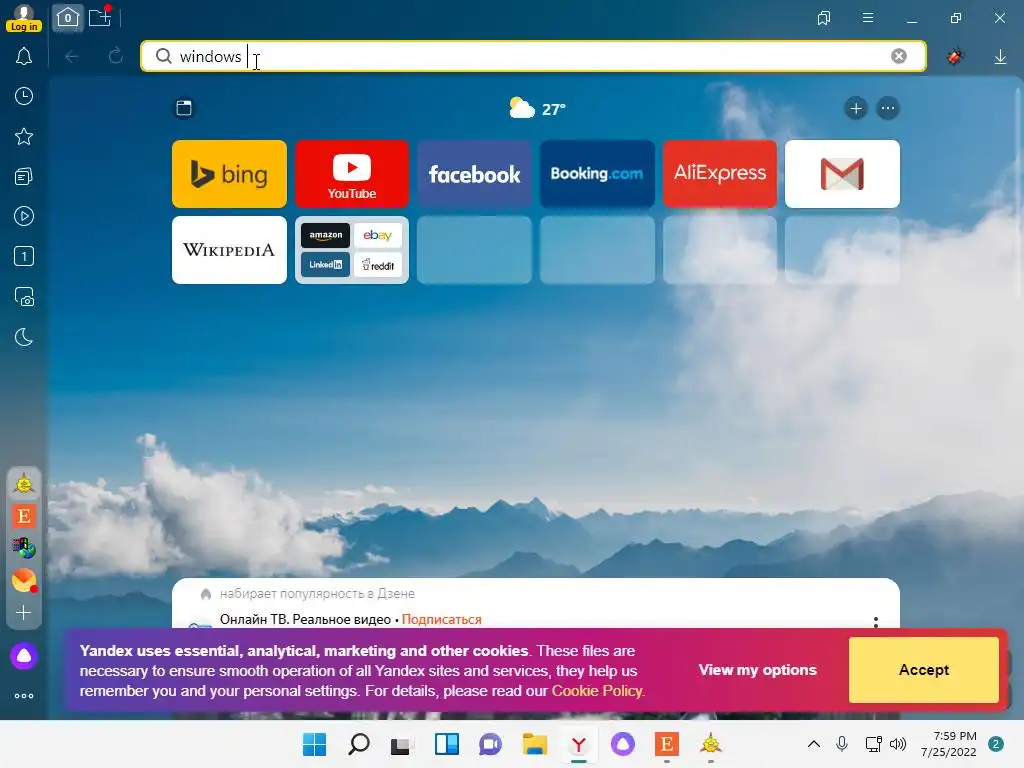Open the Gmail tile
Viewport: 1024px width, 768px height.
[x=842, y=174]
